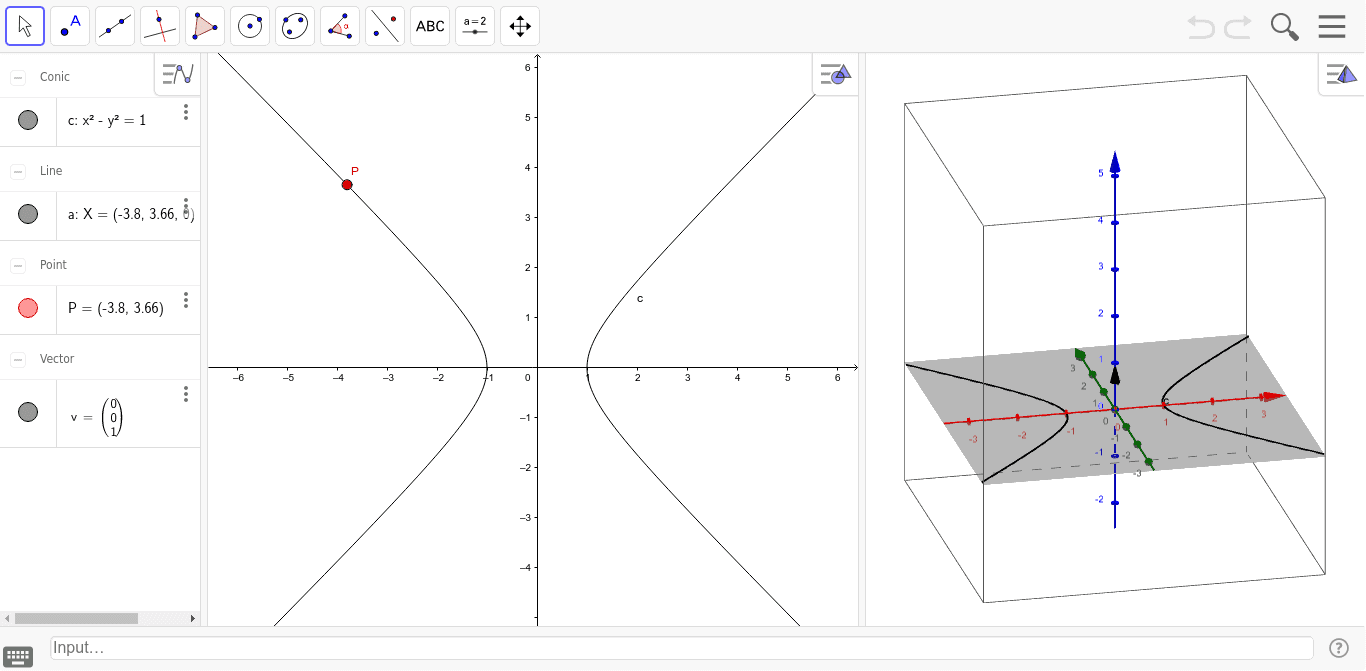Select the Move Graphics View tool
Viewport: 1366px width, 671px height.
pos(520,26)
